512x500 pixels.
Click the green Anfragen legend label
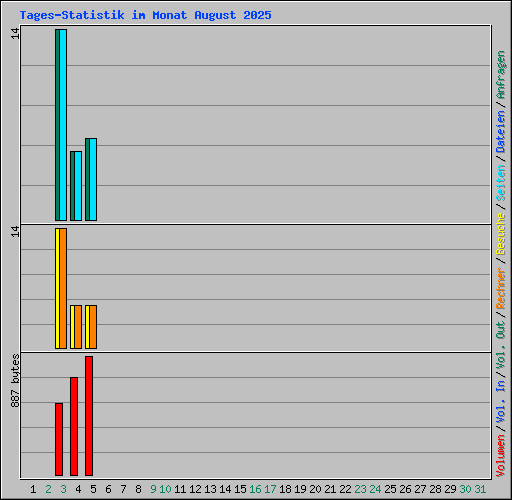click(x=501, y=75)
